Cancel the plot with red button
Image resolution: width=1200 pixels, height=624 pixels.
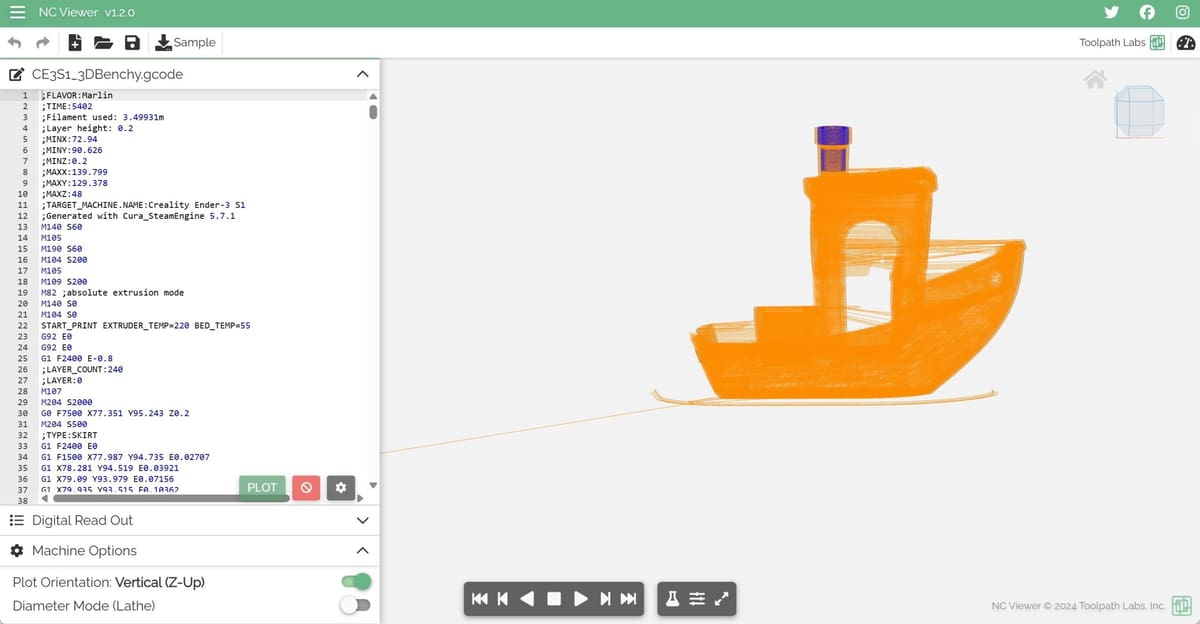point(306,487)
